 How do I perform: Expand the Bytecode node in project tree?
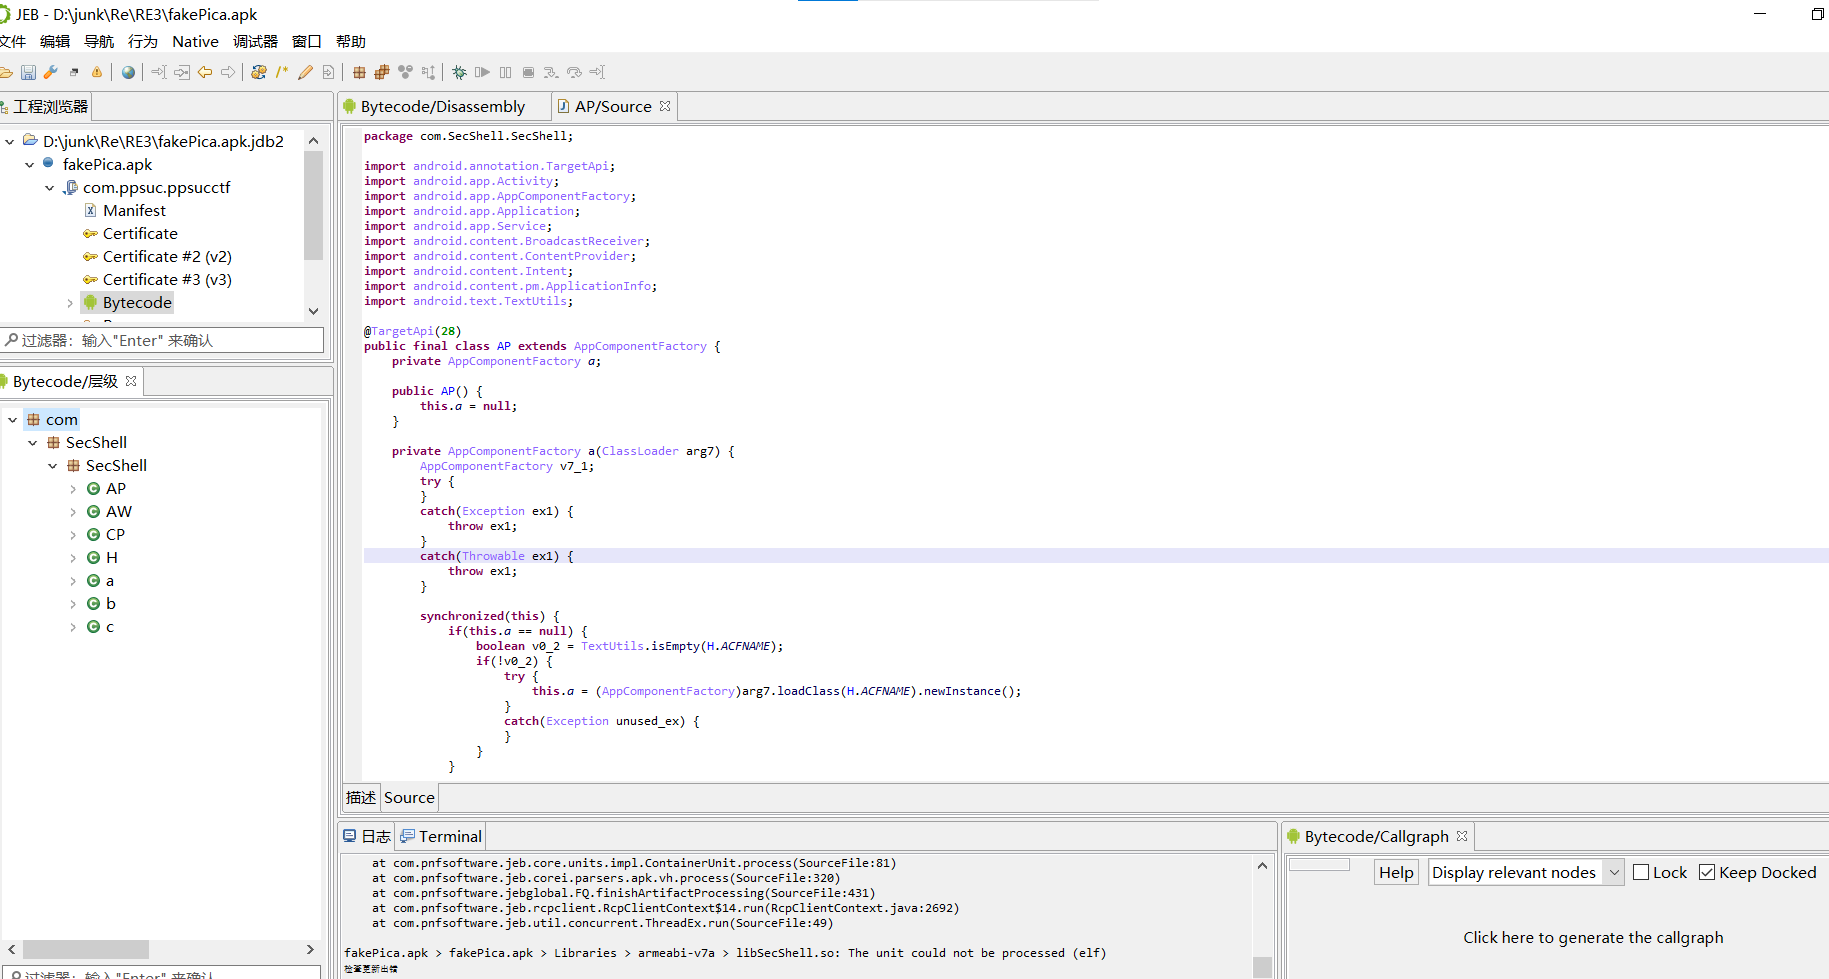point(70,303)
